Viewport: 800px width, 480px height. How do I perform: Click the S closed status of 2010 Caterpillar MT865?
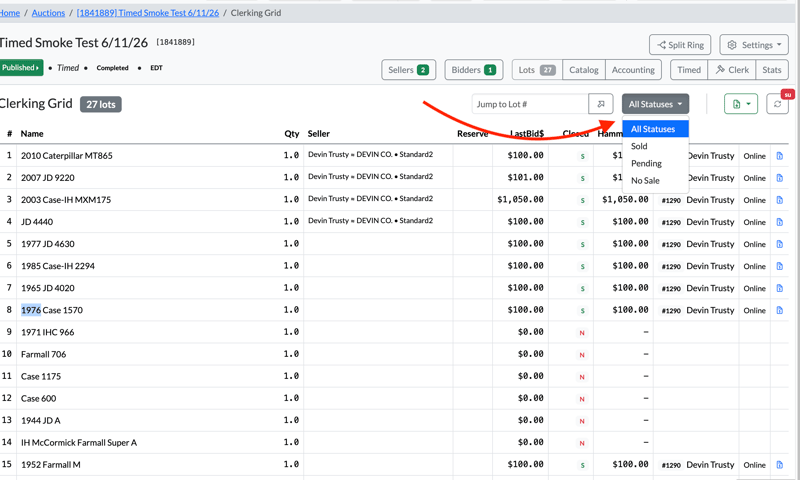point(582,157)
